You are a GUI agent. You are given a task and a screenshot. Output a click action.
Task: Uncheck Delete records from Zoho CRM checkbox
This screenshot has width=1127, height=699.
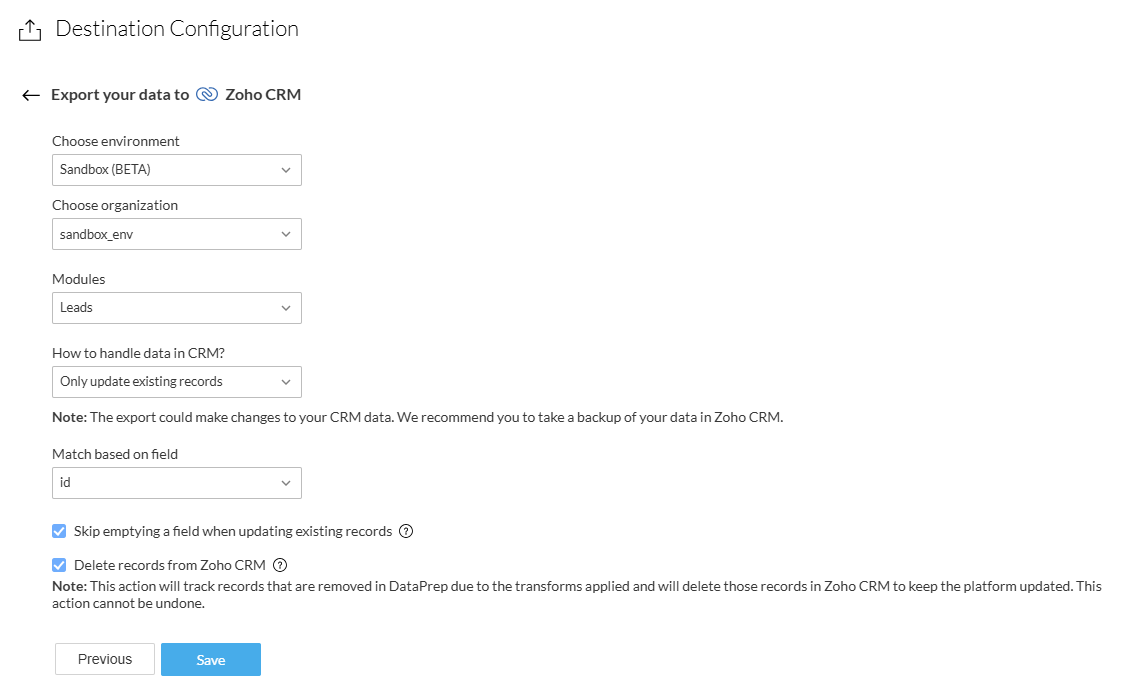coord(60,565)
